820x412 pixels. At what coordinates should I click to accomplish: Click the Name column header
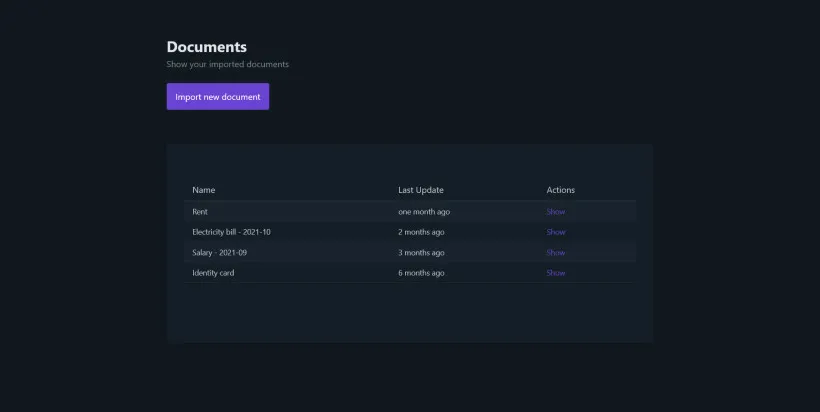203,190
